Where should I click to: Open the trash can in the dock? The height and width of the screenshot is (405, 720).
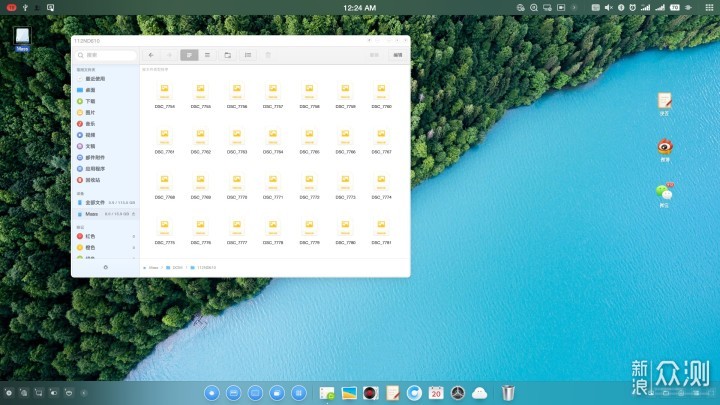pos(508,393)
